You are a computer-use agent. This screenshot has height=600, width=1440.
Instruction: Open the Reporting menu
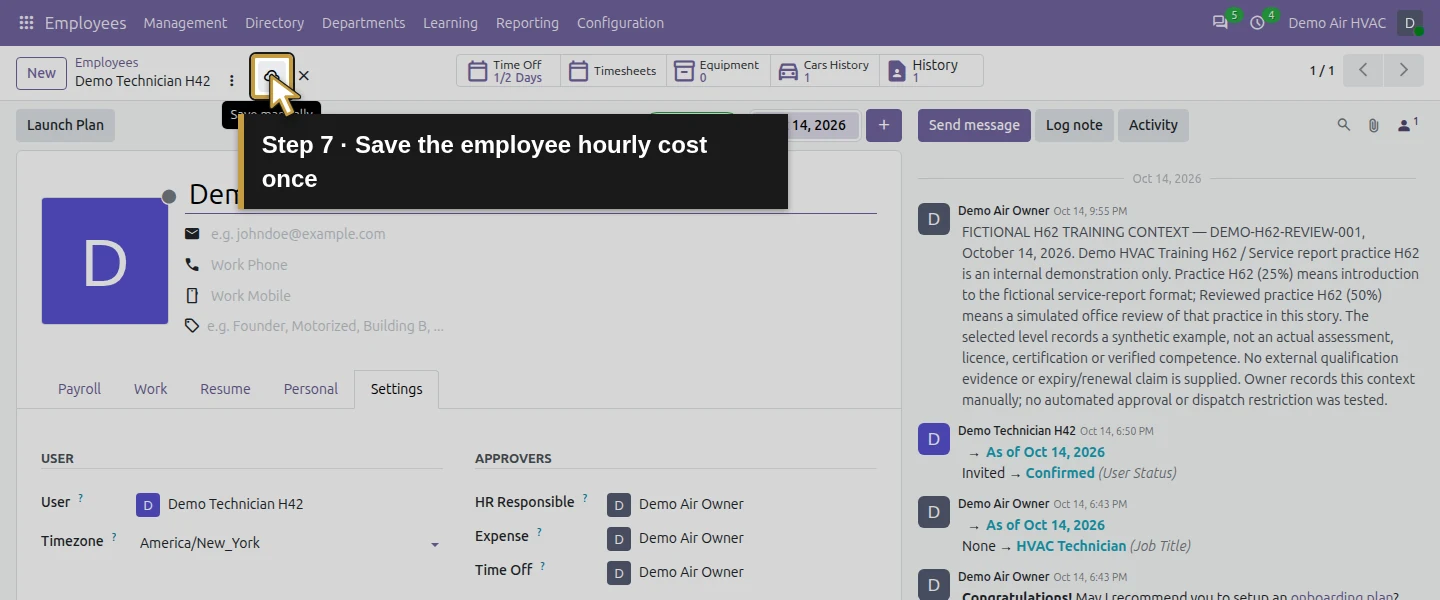(527, 23)
